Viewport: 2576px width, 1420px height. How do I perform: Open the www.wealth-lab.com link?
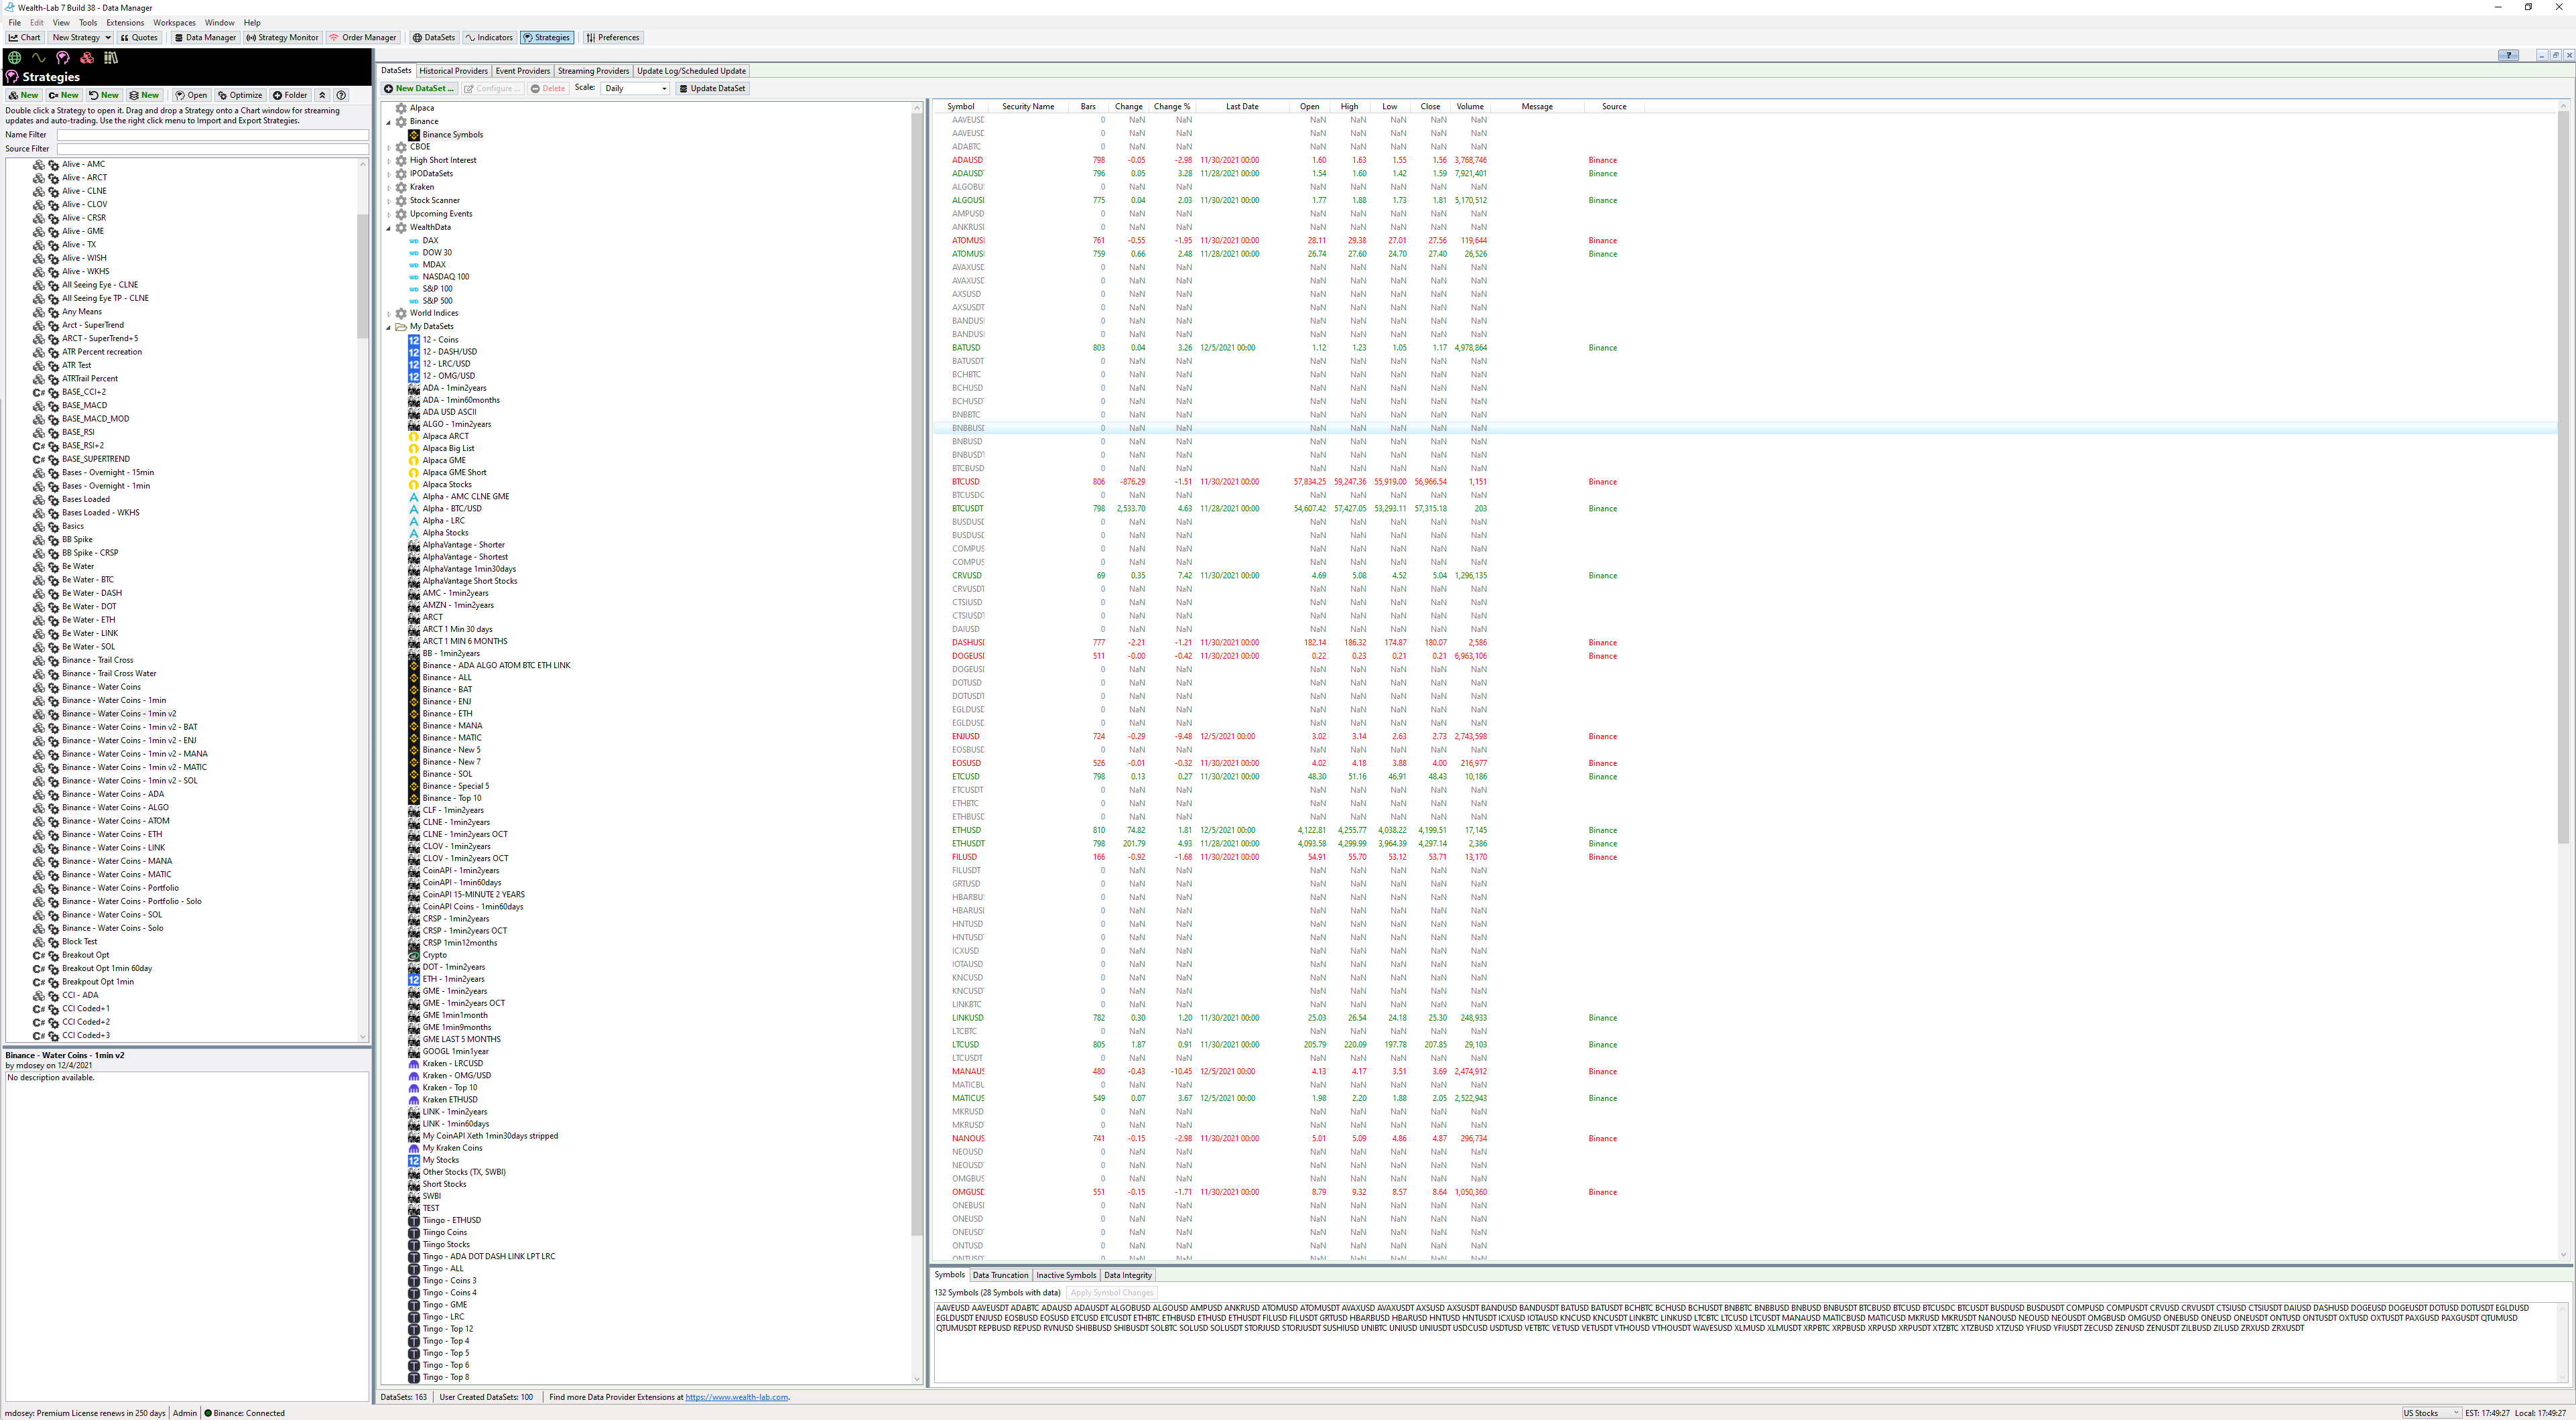(x=736, y=1397)
